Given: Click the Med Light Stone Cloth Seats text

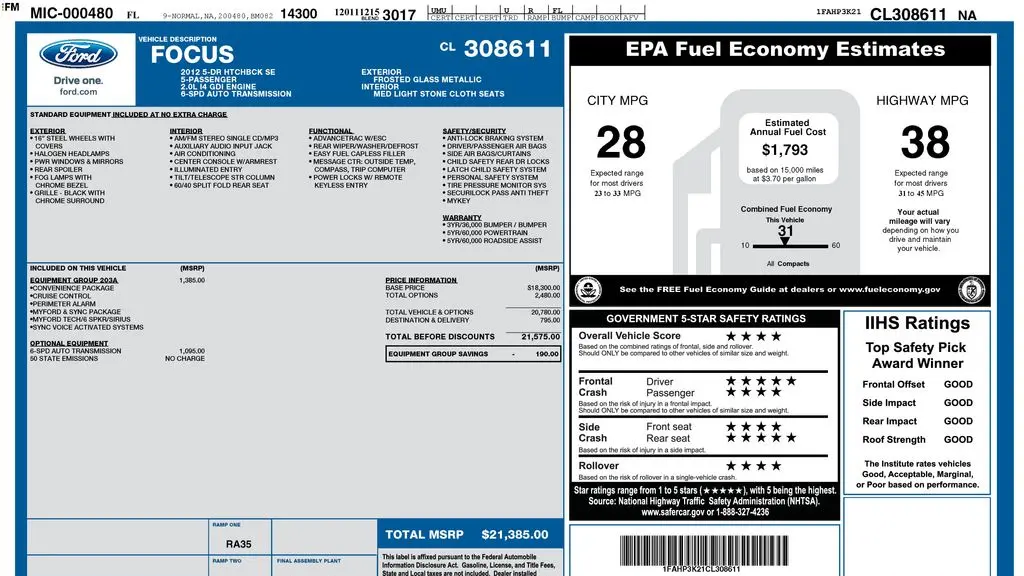Looking at the screenshot, I should pos(439,94).
